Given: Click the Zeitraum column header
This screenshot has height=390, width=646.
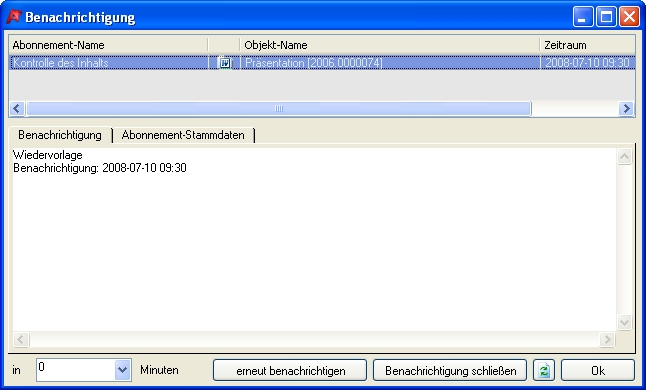Looking at the screenshot, I should 587,45.
